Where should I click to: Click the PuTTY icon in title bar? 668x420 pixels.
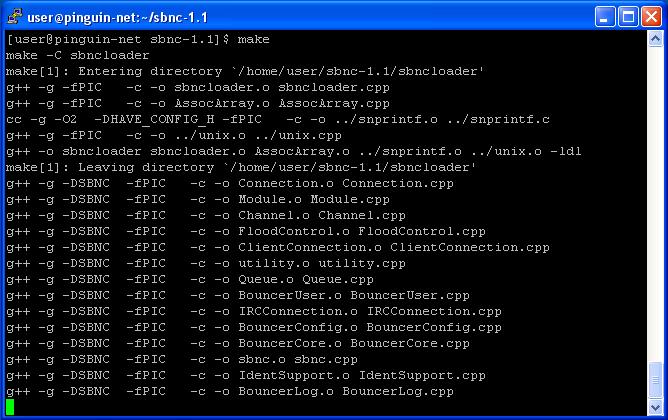[x=14, y=17]
